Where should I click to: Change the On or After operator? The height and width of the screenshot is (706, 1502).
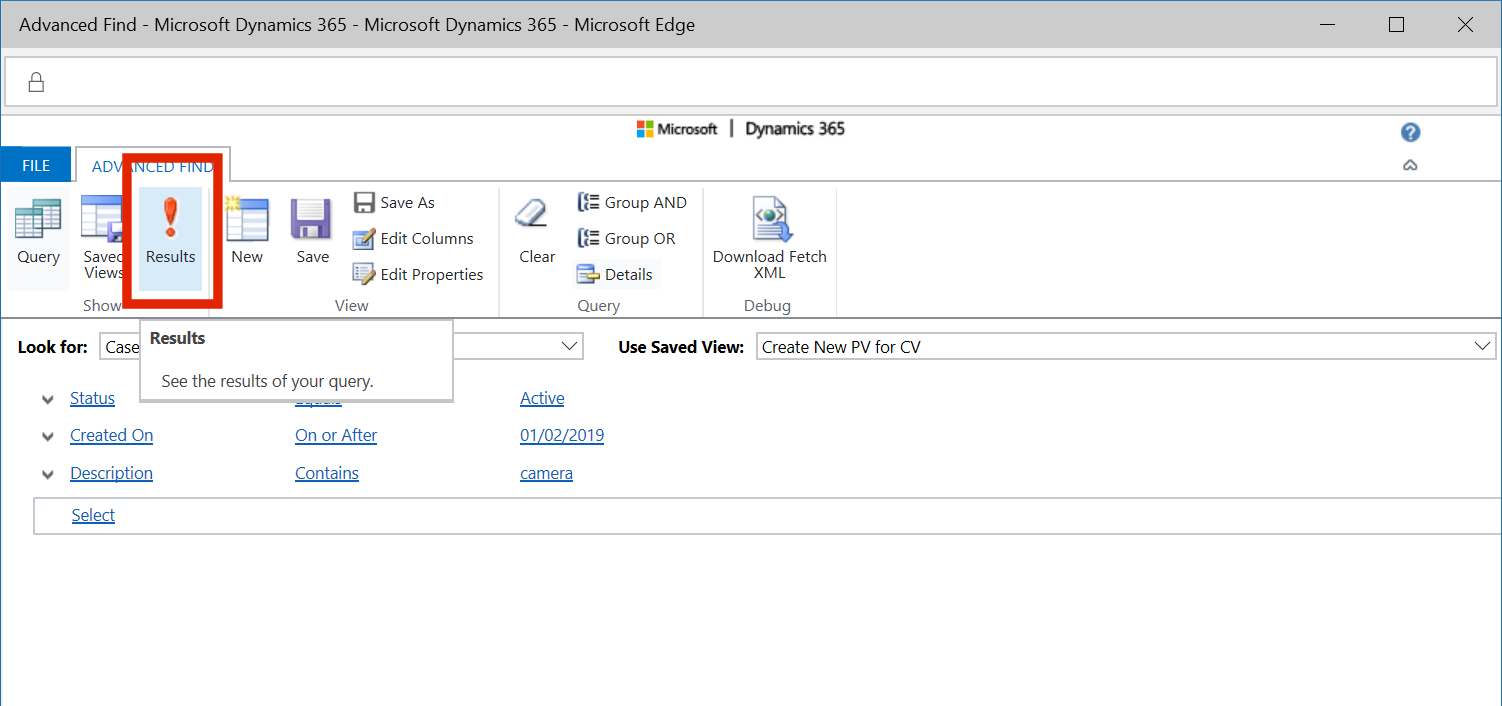(336, 435)
